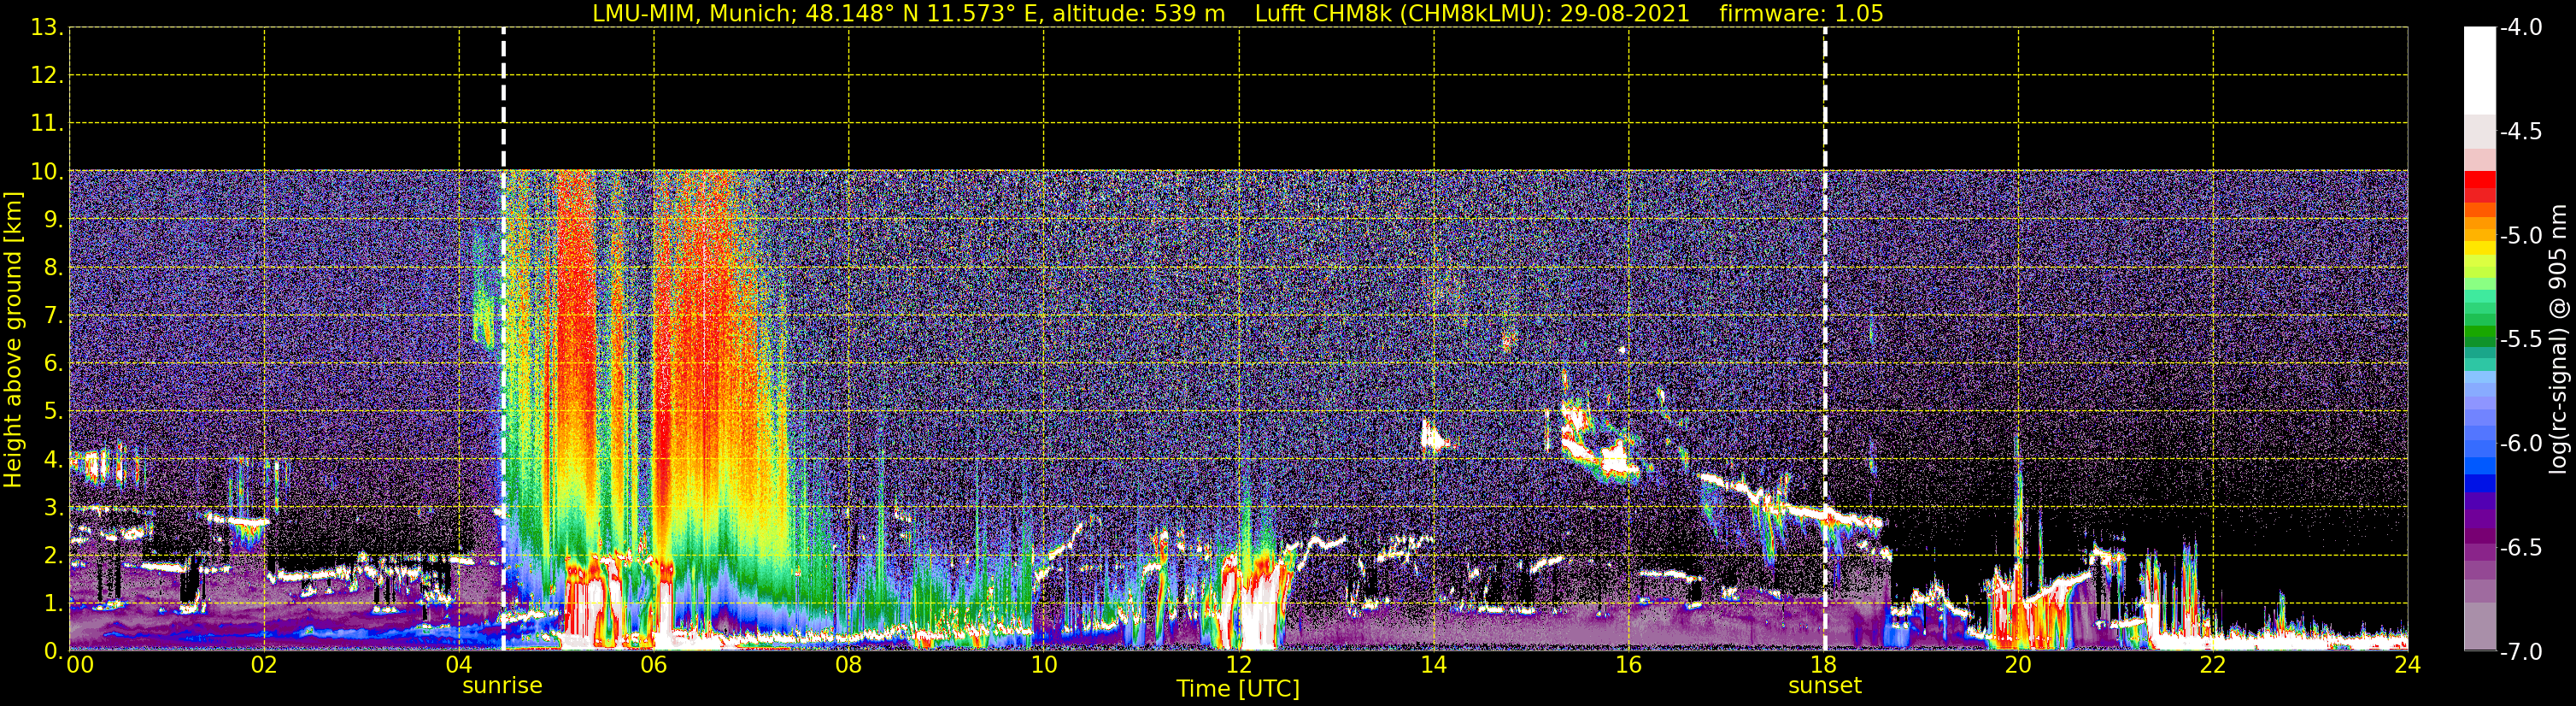
Task: Click the time axis tick label '04'
Action: click(x=459, y=665)
